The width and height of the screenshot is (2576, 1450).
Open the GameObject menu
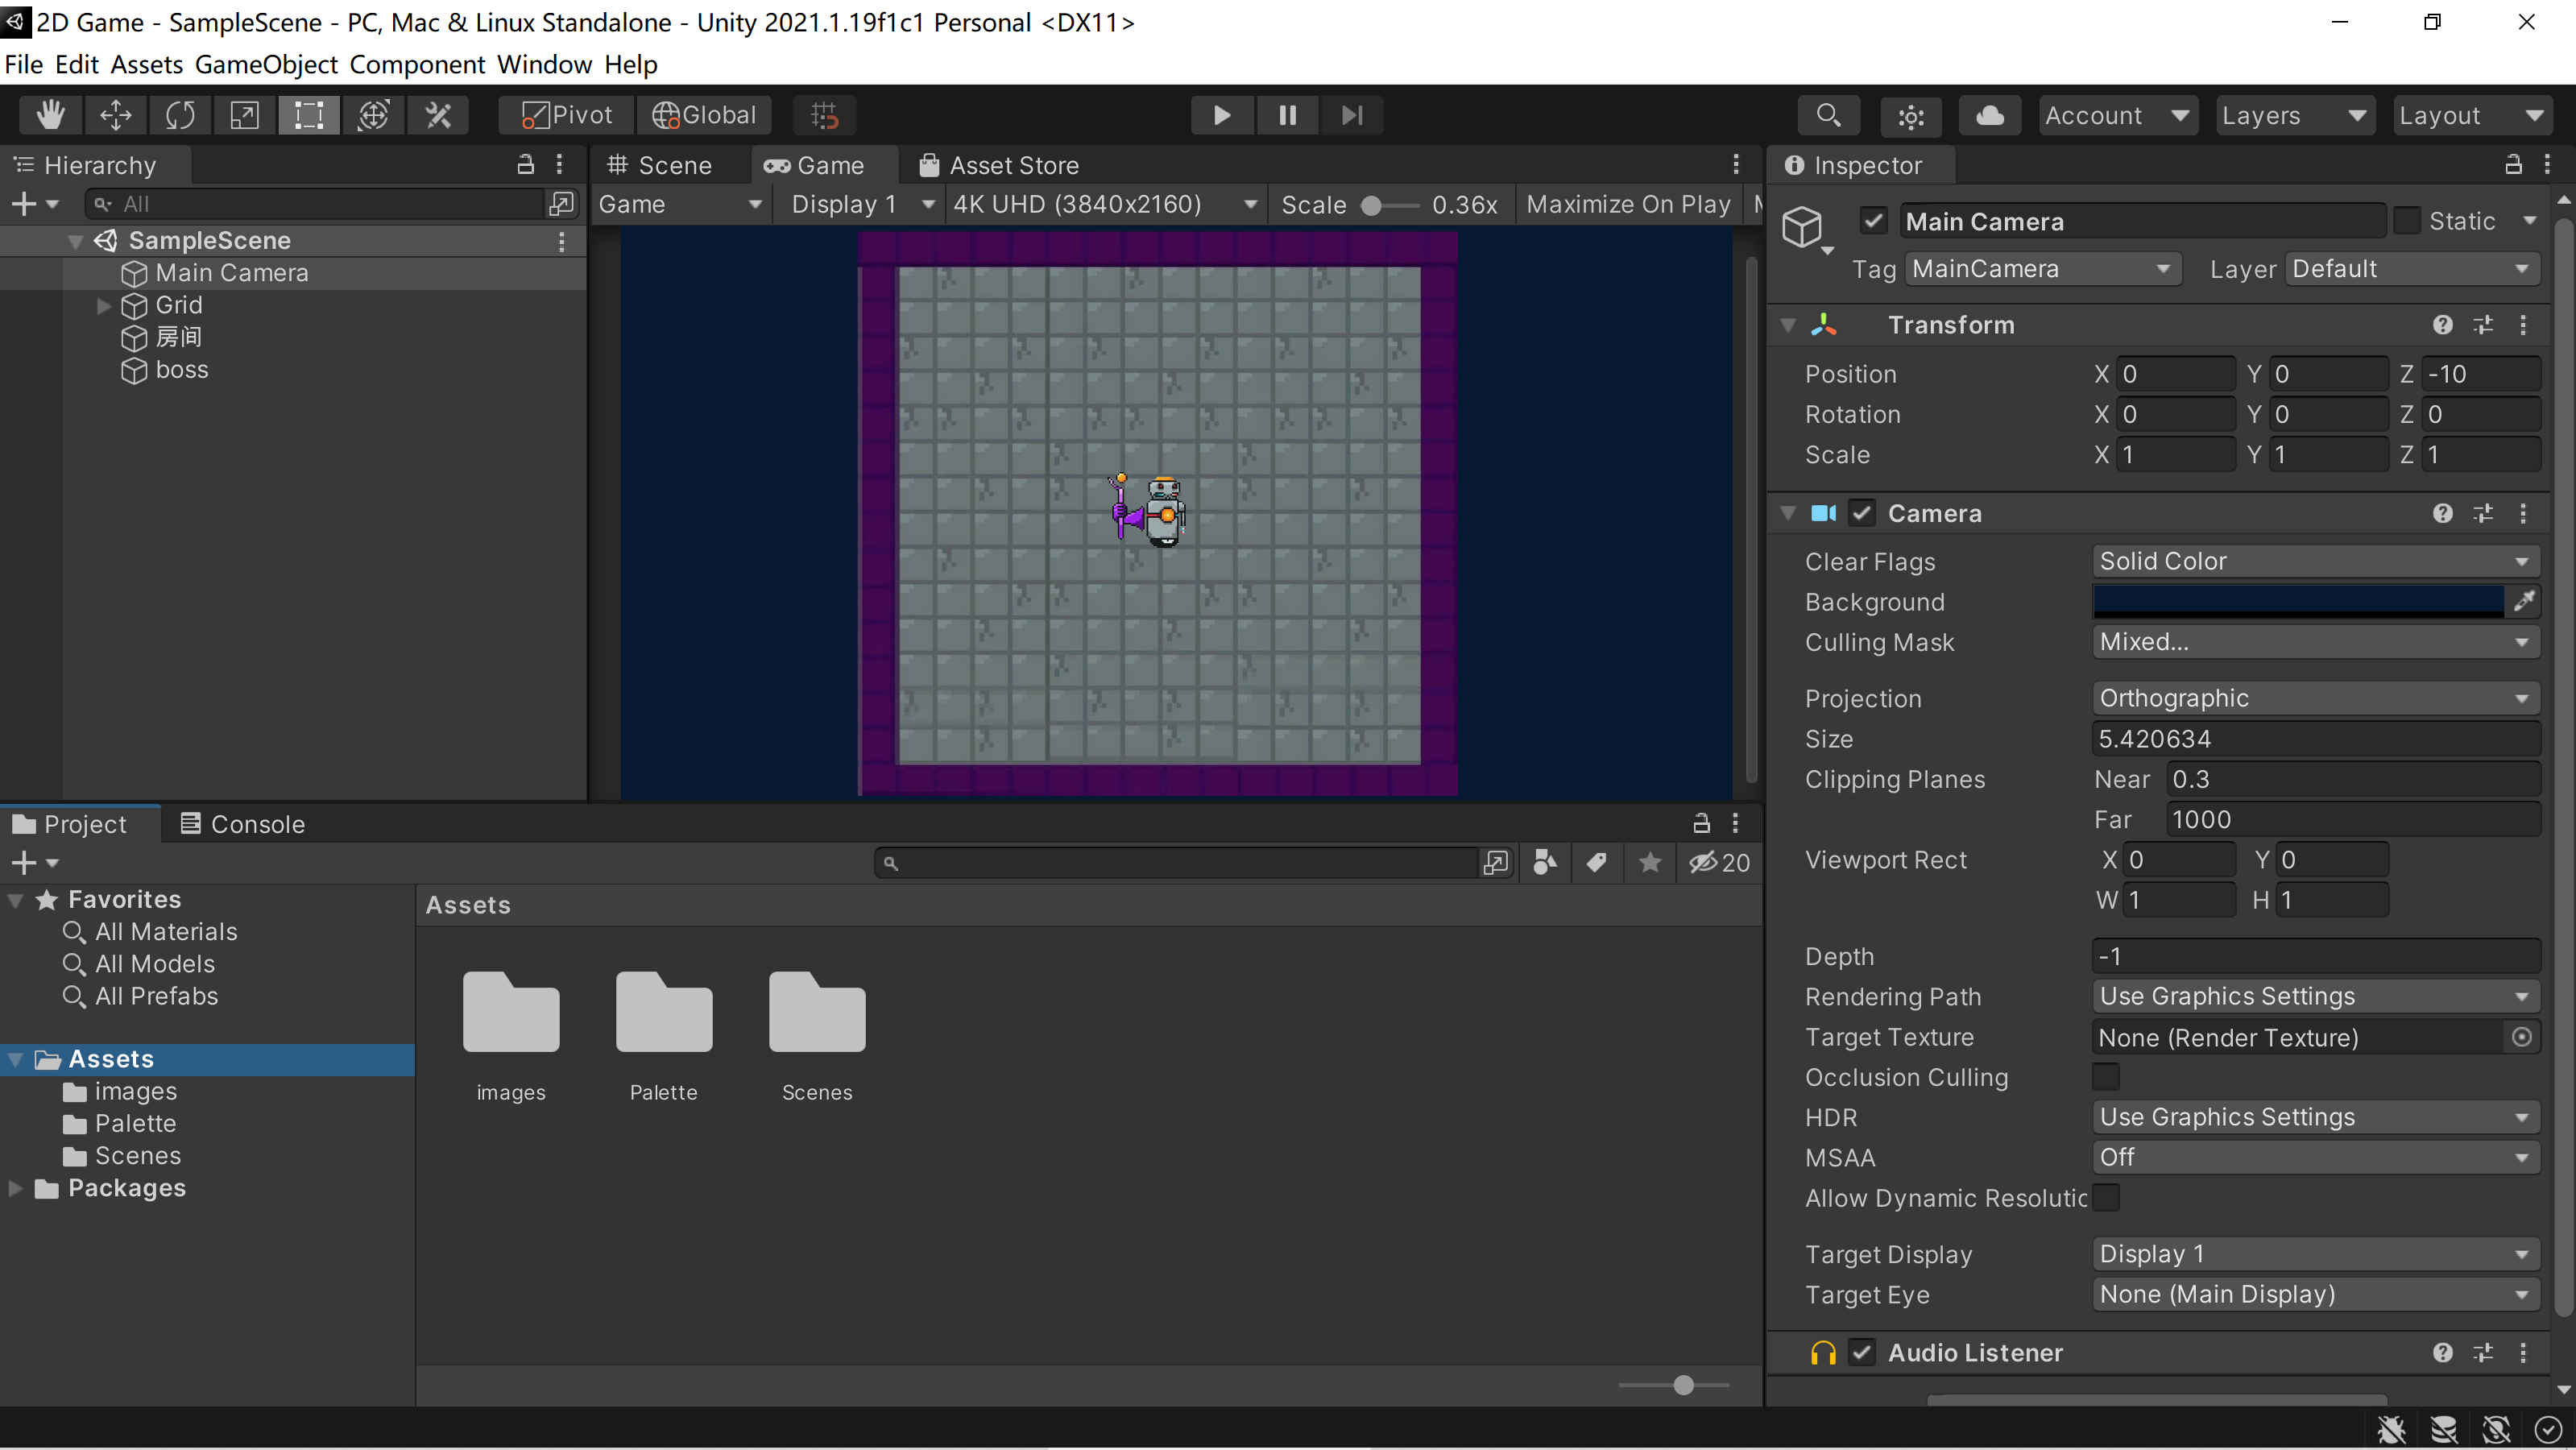tap(266, 64)
